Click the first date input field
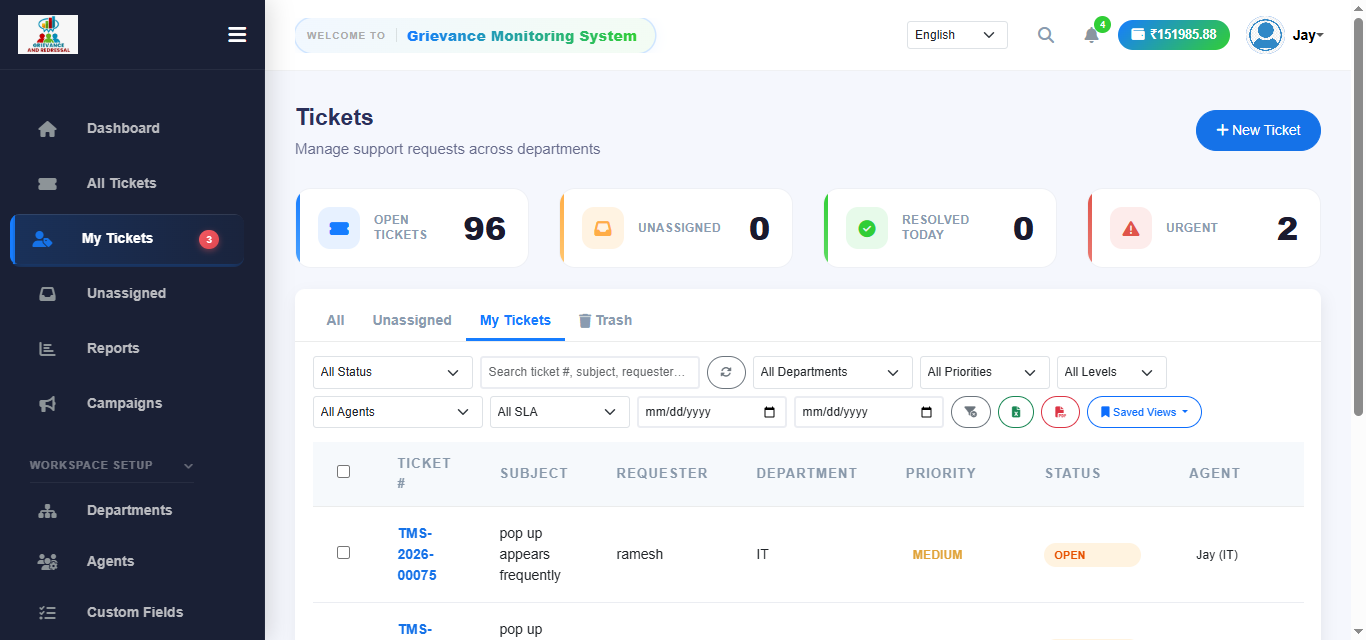Viewport: 1366px width, 640px height. [x=711, y=412]
